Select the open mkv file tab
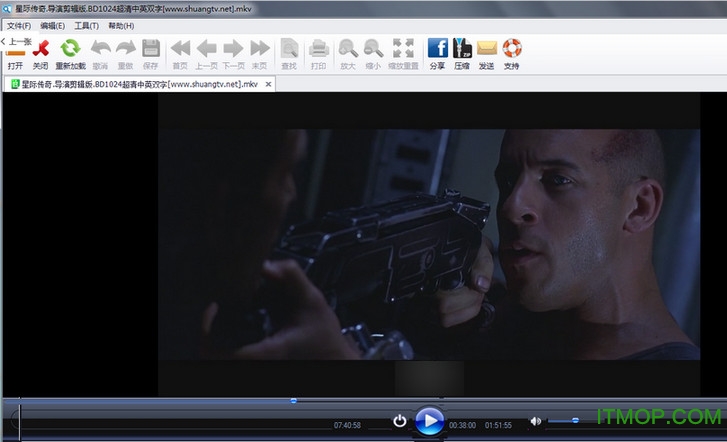This screenshot has height=442, width=727. (x=140, y=84)
